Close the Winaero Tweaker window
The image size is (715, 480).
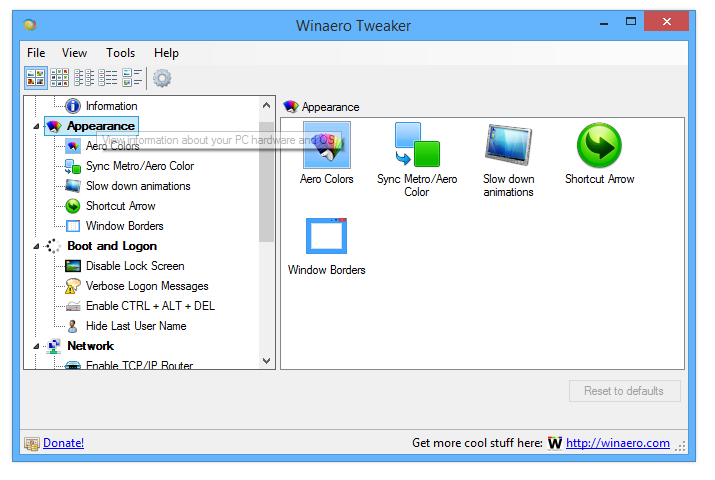click(x=667, y=21)
